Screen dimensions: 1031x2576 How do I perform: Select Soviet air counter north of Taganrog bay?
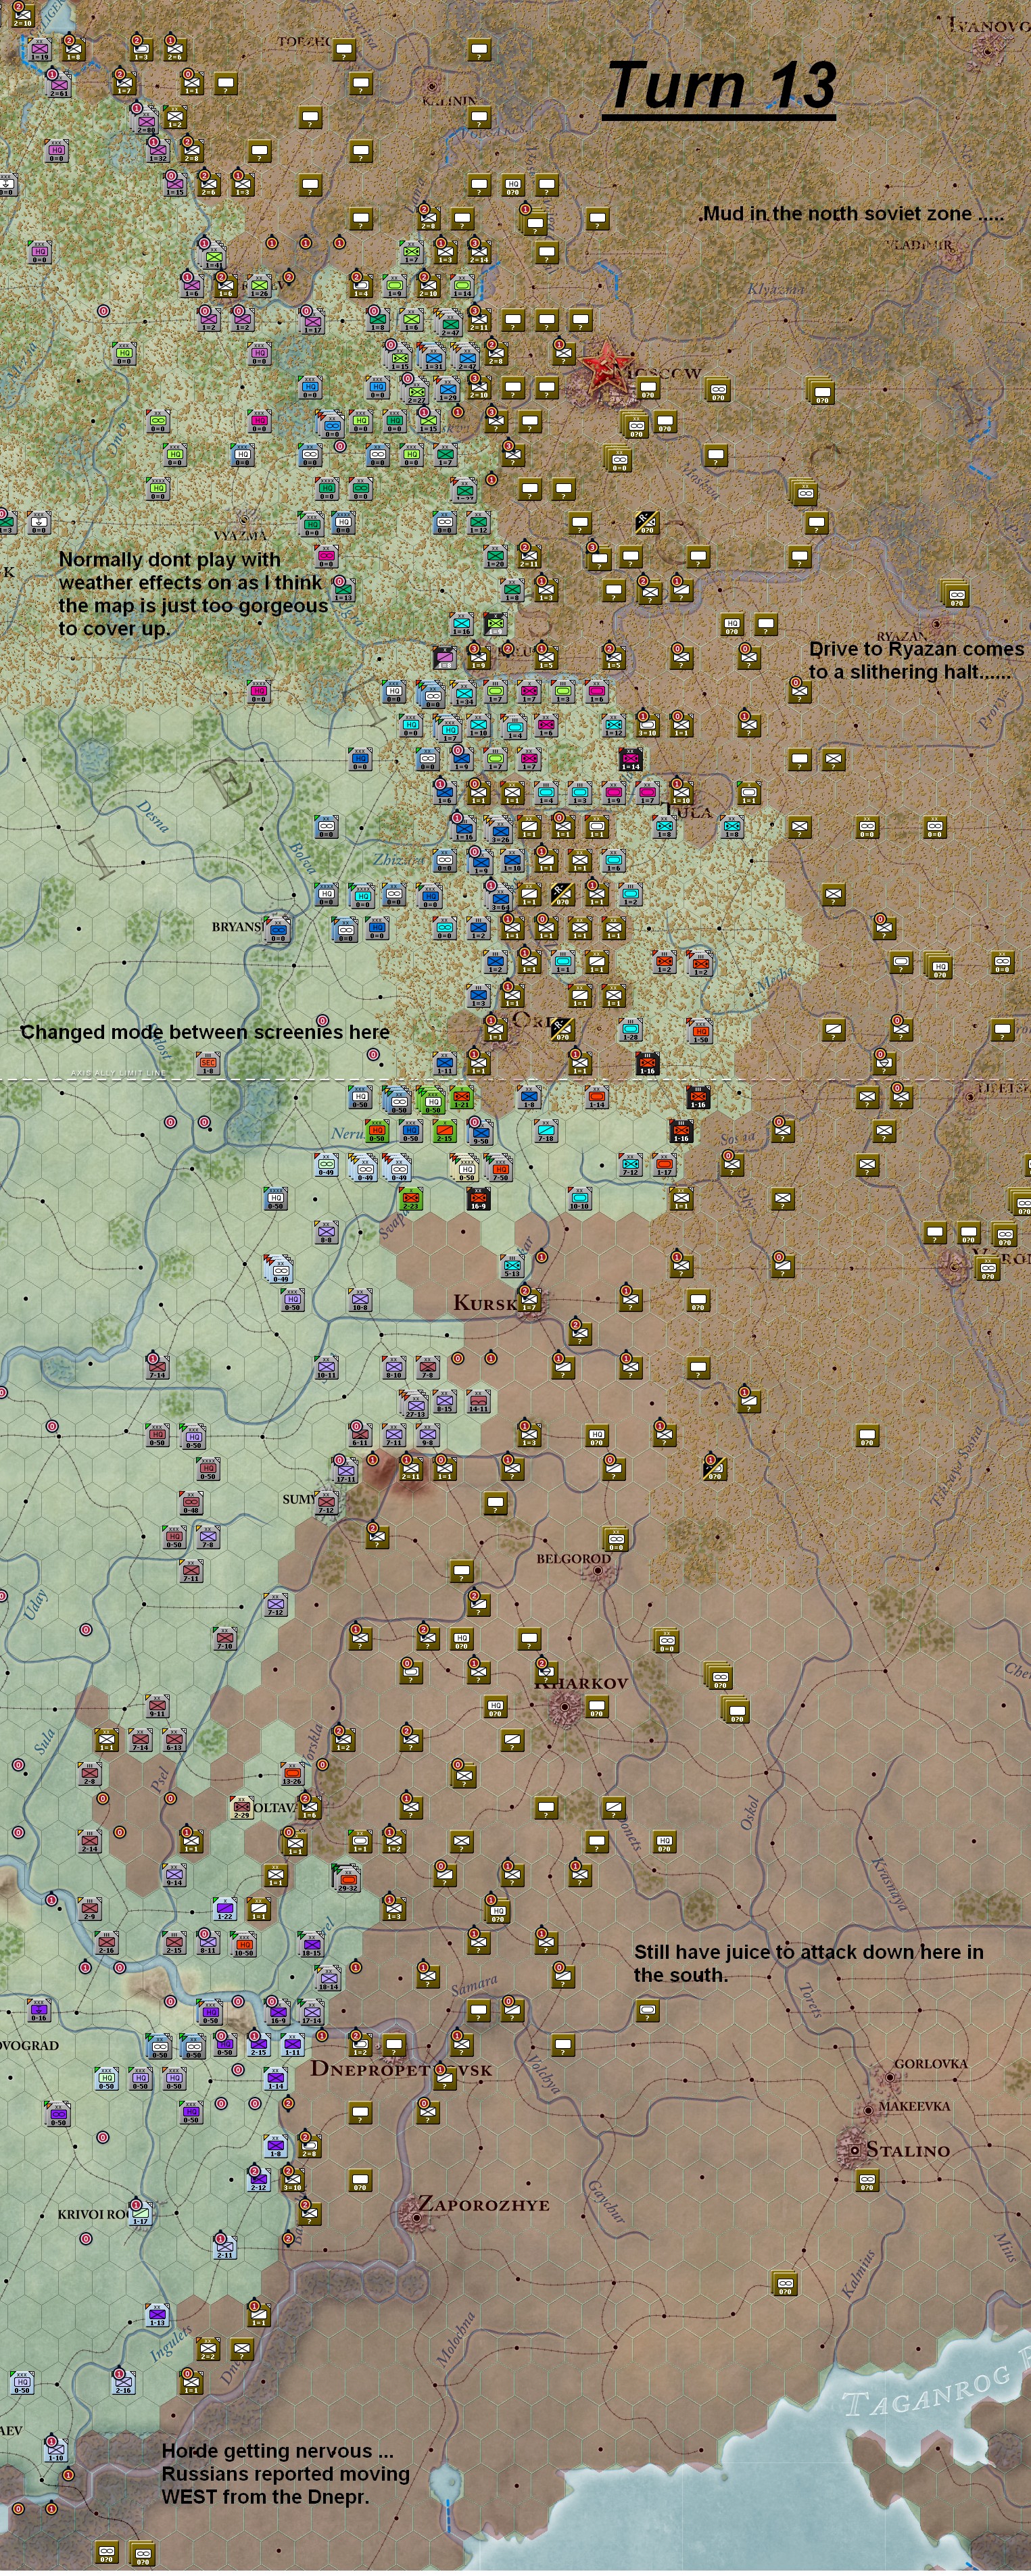tap(785, 2284)
